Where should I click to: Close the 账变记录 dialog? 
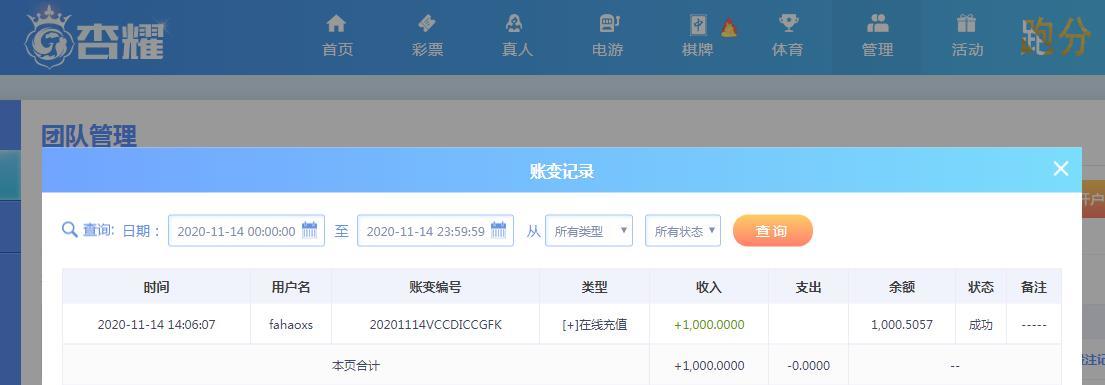pyautogui.click(x=1061, y=169)
